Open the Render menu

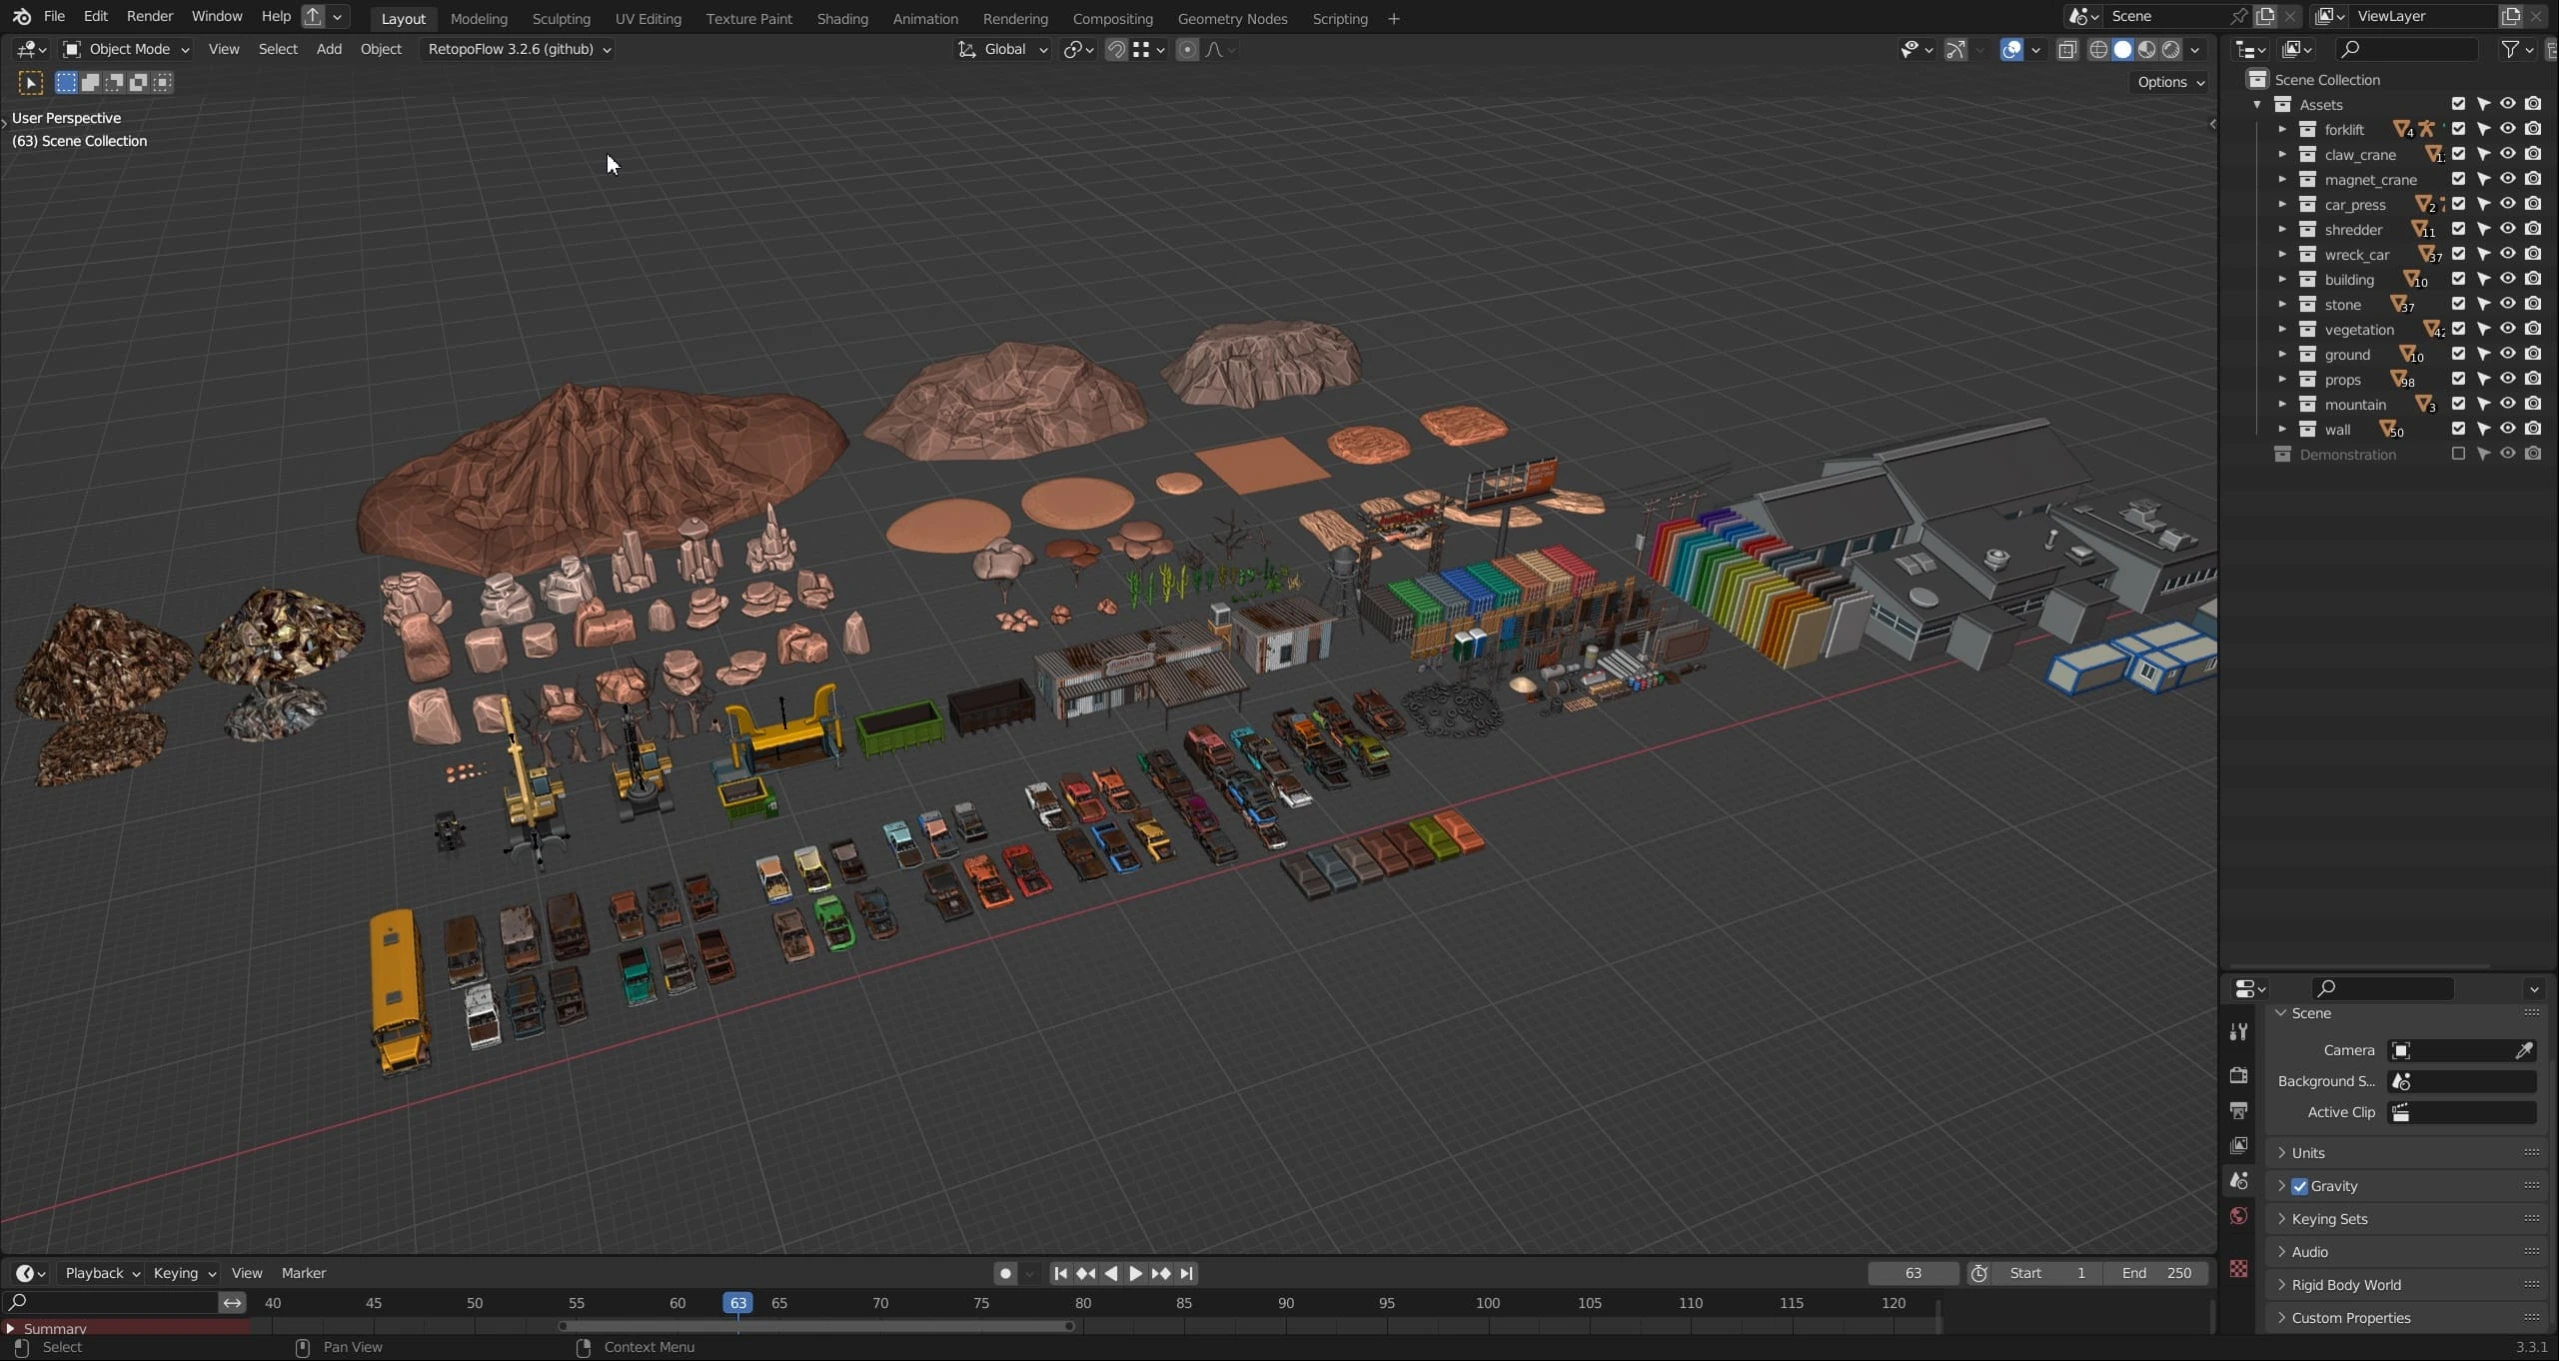[x=149, y=16]
